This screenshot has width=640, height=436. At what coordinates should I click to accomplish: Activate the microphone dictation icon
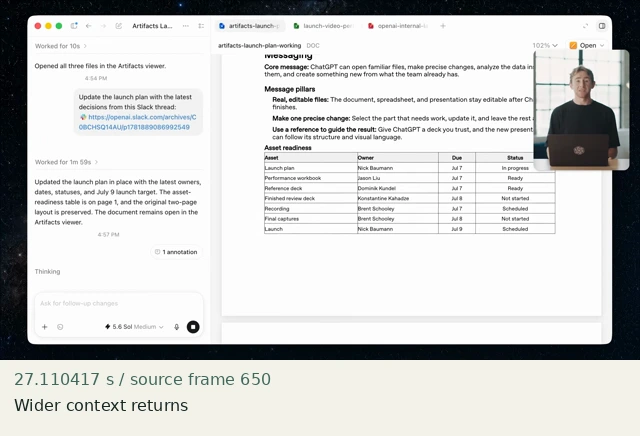click(x=176, y=327)
